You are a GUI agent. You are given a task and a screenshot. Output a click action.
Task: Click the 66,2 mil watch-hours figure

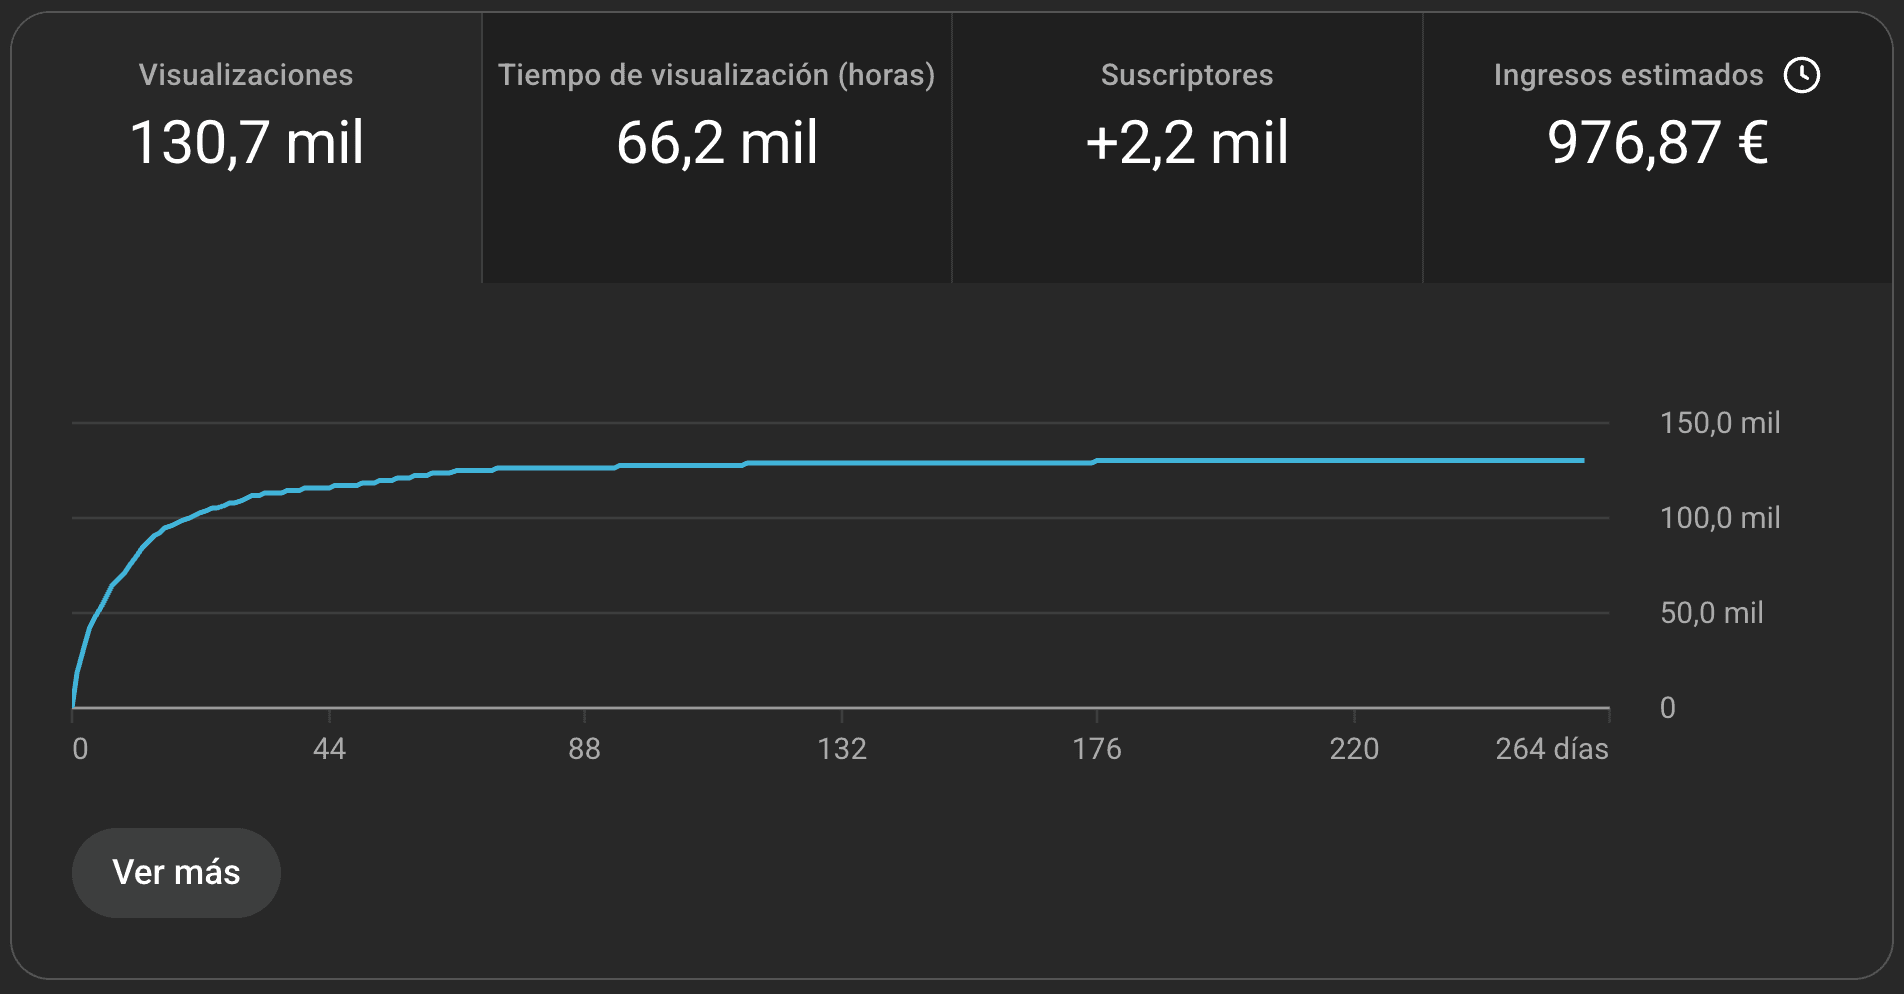pyautogui.click(x=716, y=142)
